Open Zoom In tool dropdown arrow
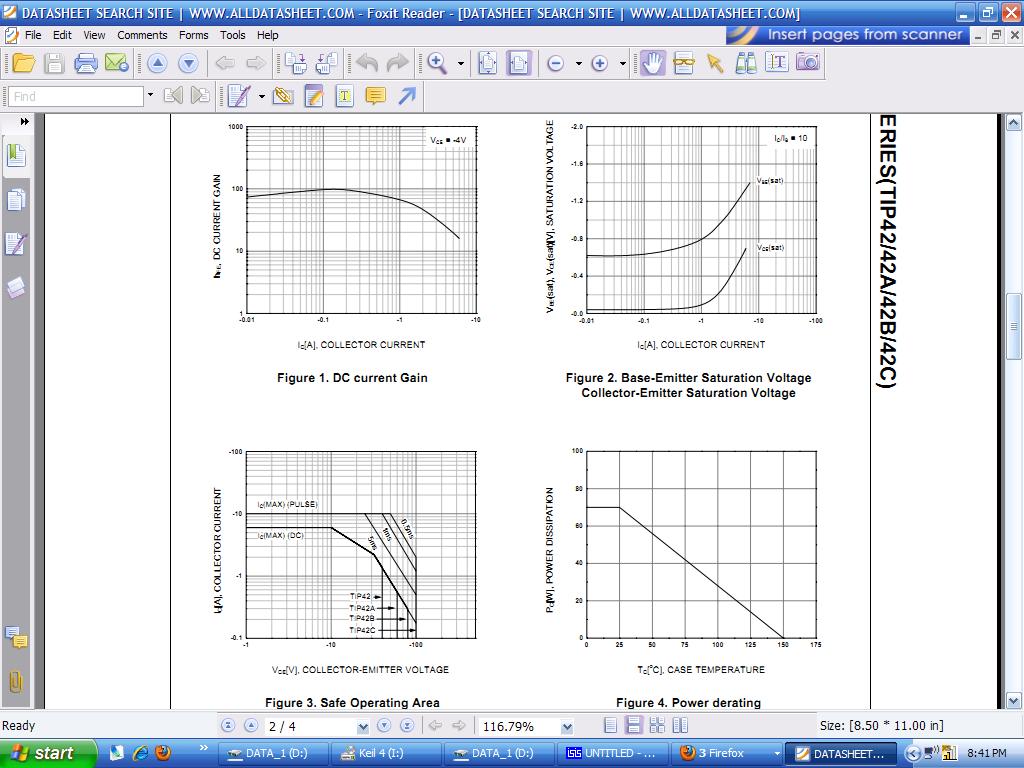This screenshot has height=768, width=1024. [461, 64]
